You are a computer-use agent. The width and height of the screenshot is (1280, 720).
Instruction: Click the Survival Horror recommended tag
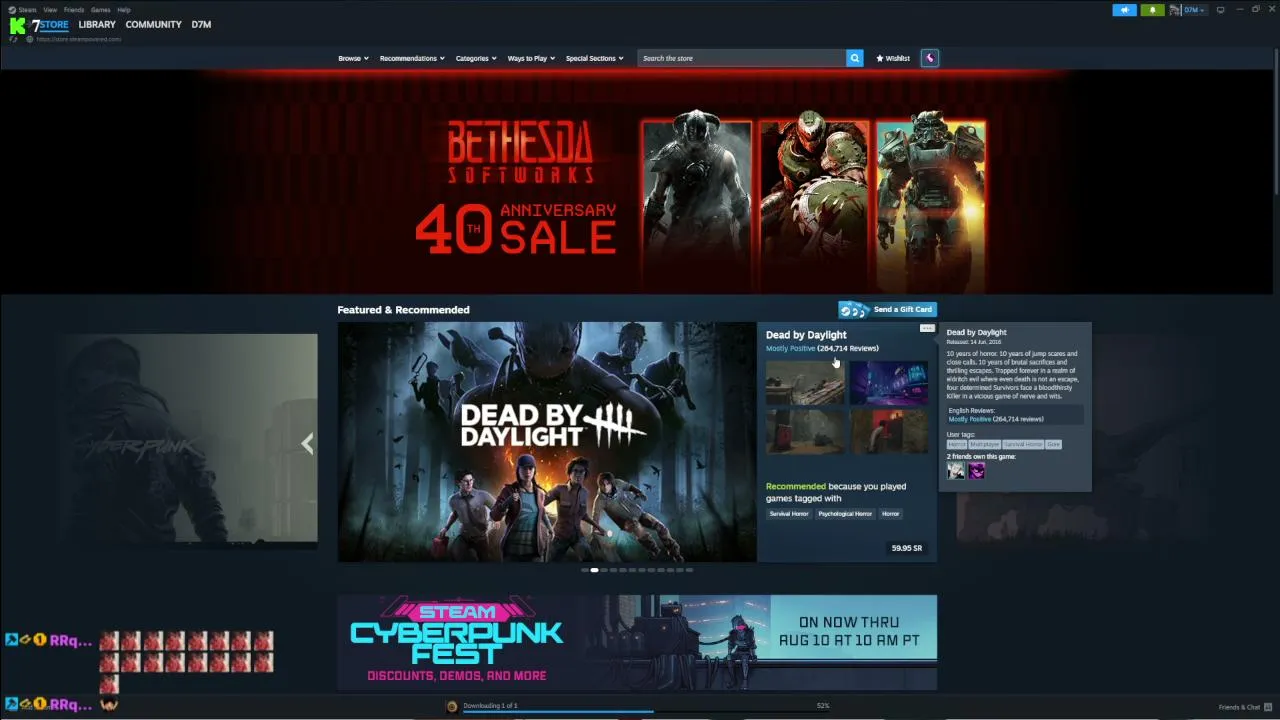(x=789, y=514)
